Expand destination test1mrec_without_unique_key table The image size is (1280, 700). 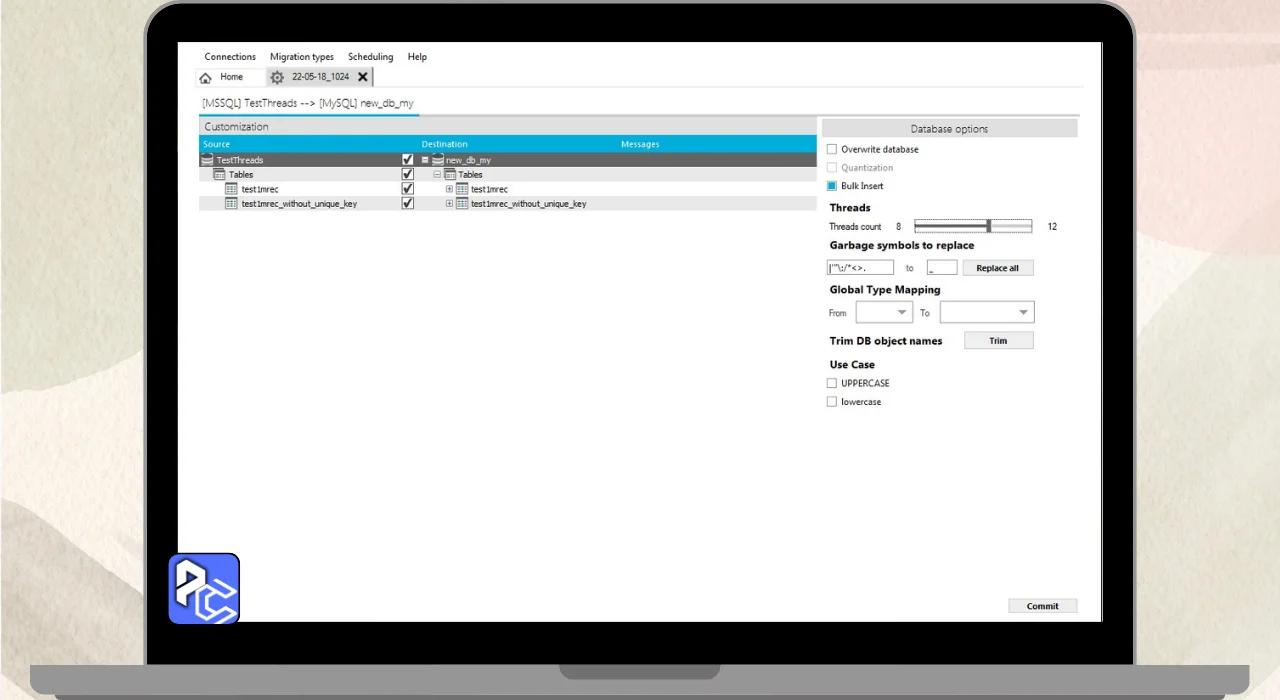[x=449, y=203]
